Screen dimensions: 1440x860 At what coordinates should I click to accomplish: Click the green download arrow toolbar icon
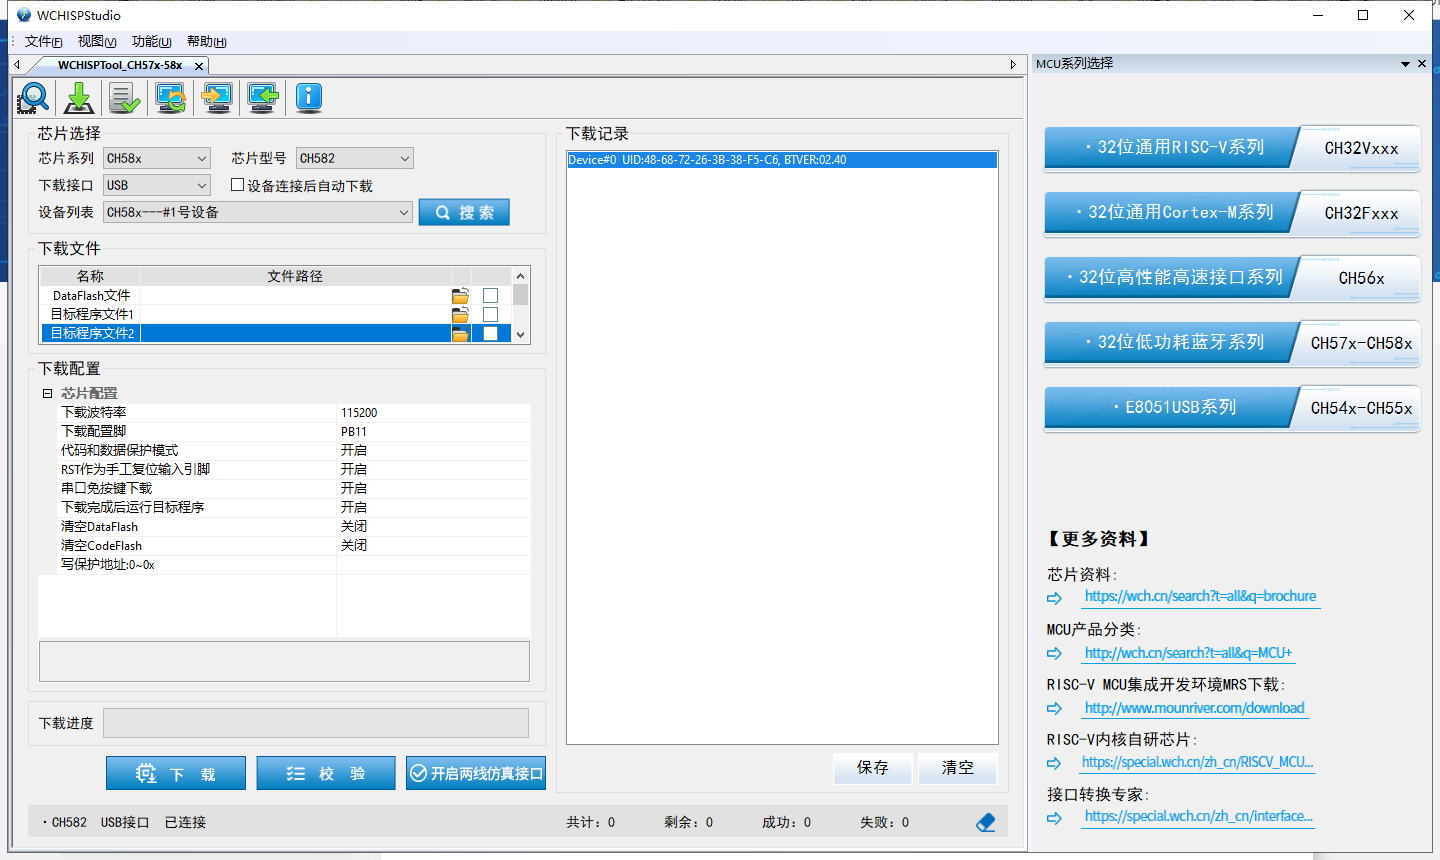pos(79,98)
